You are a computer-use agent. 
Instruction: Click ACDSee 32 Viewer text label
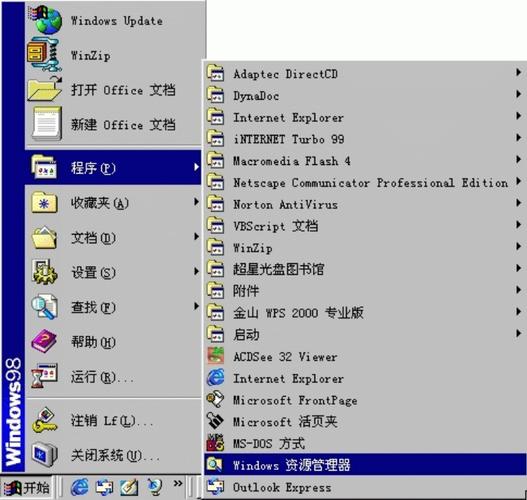(x=285, y=356)
